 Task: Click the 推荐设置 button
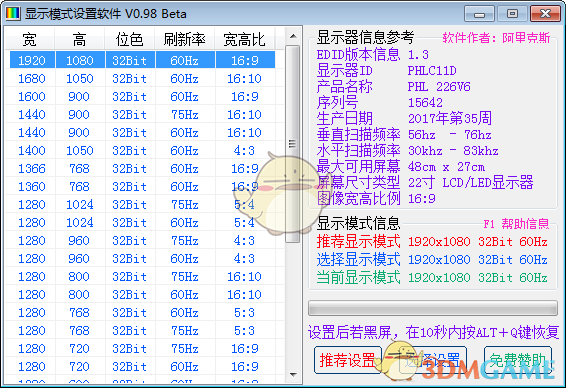point(348,360)
